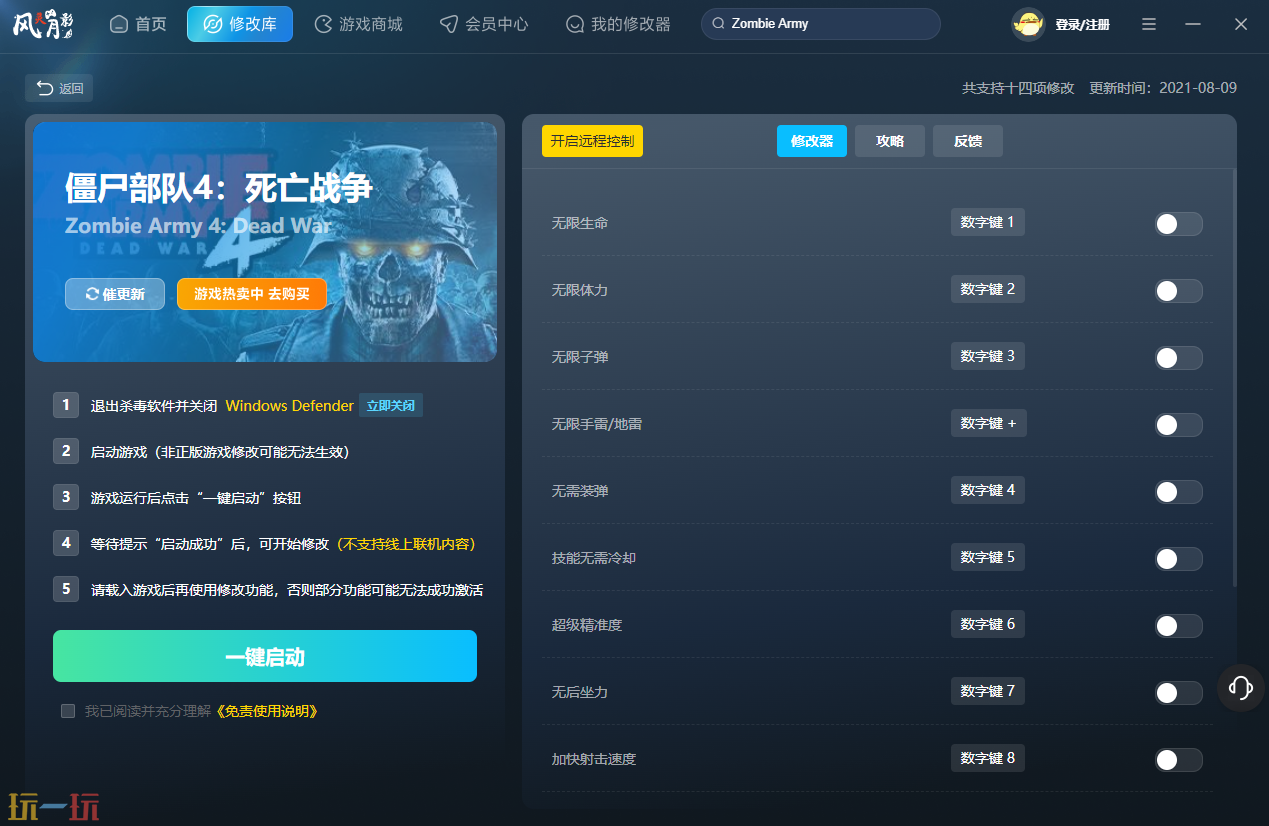Open the 游戏商城 tab

(359, 24)
